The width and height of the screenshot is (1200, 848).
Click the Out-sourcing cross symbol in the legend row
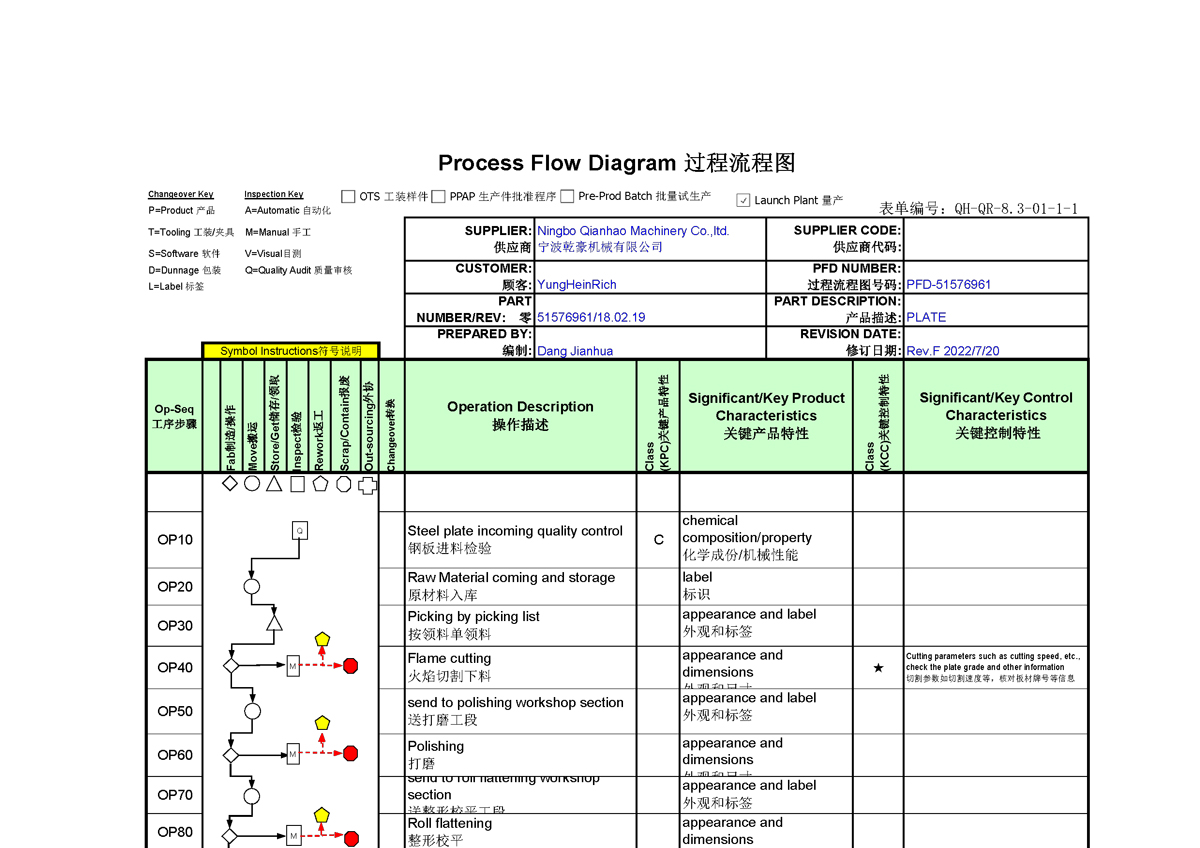[367, 485]
